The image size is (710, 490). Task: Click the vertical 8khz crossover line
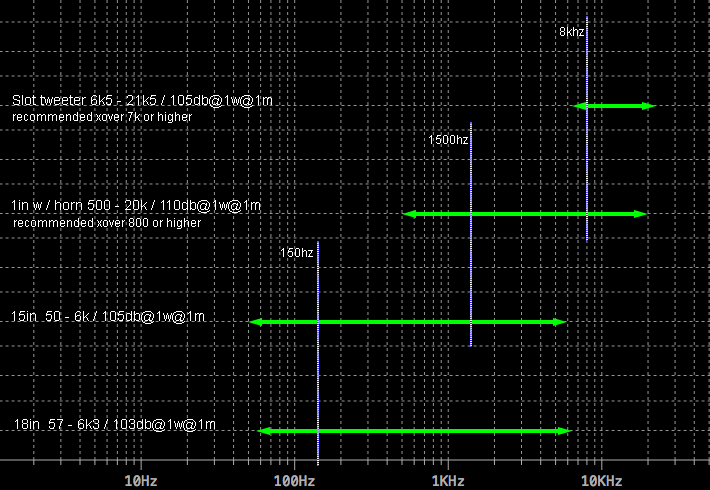[587, 129]
